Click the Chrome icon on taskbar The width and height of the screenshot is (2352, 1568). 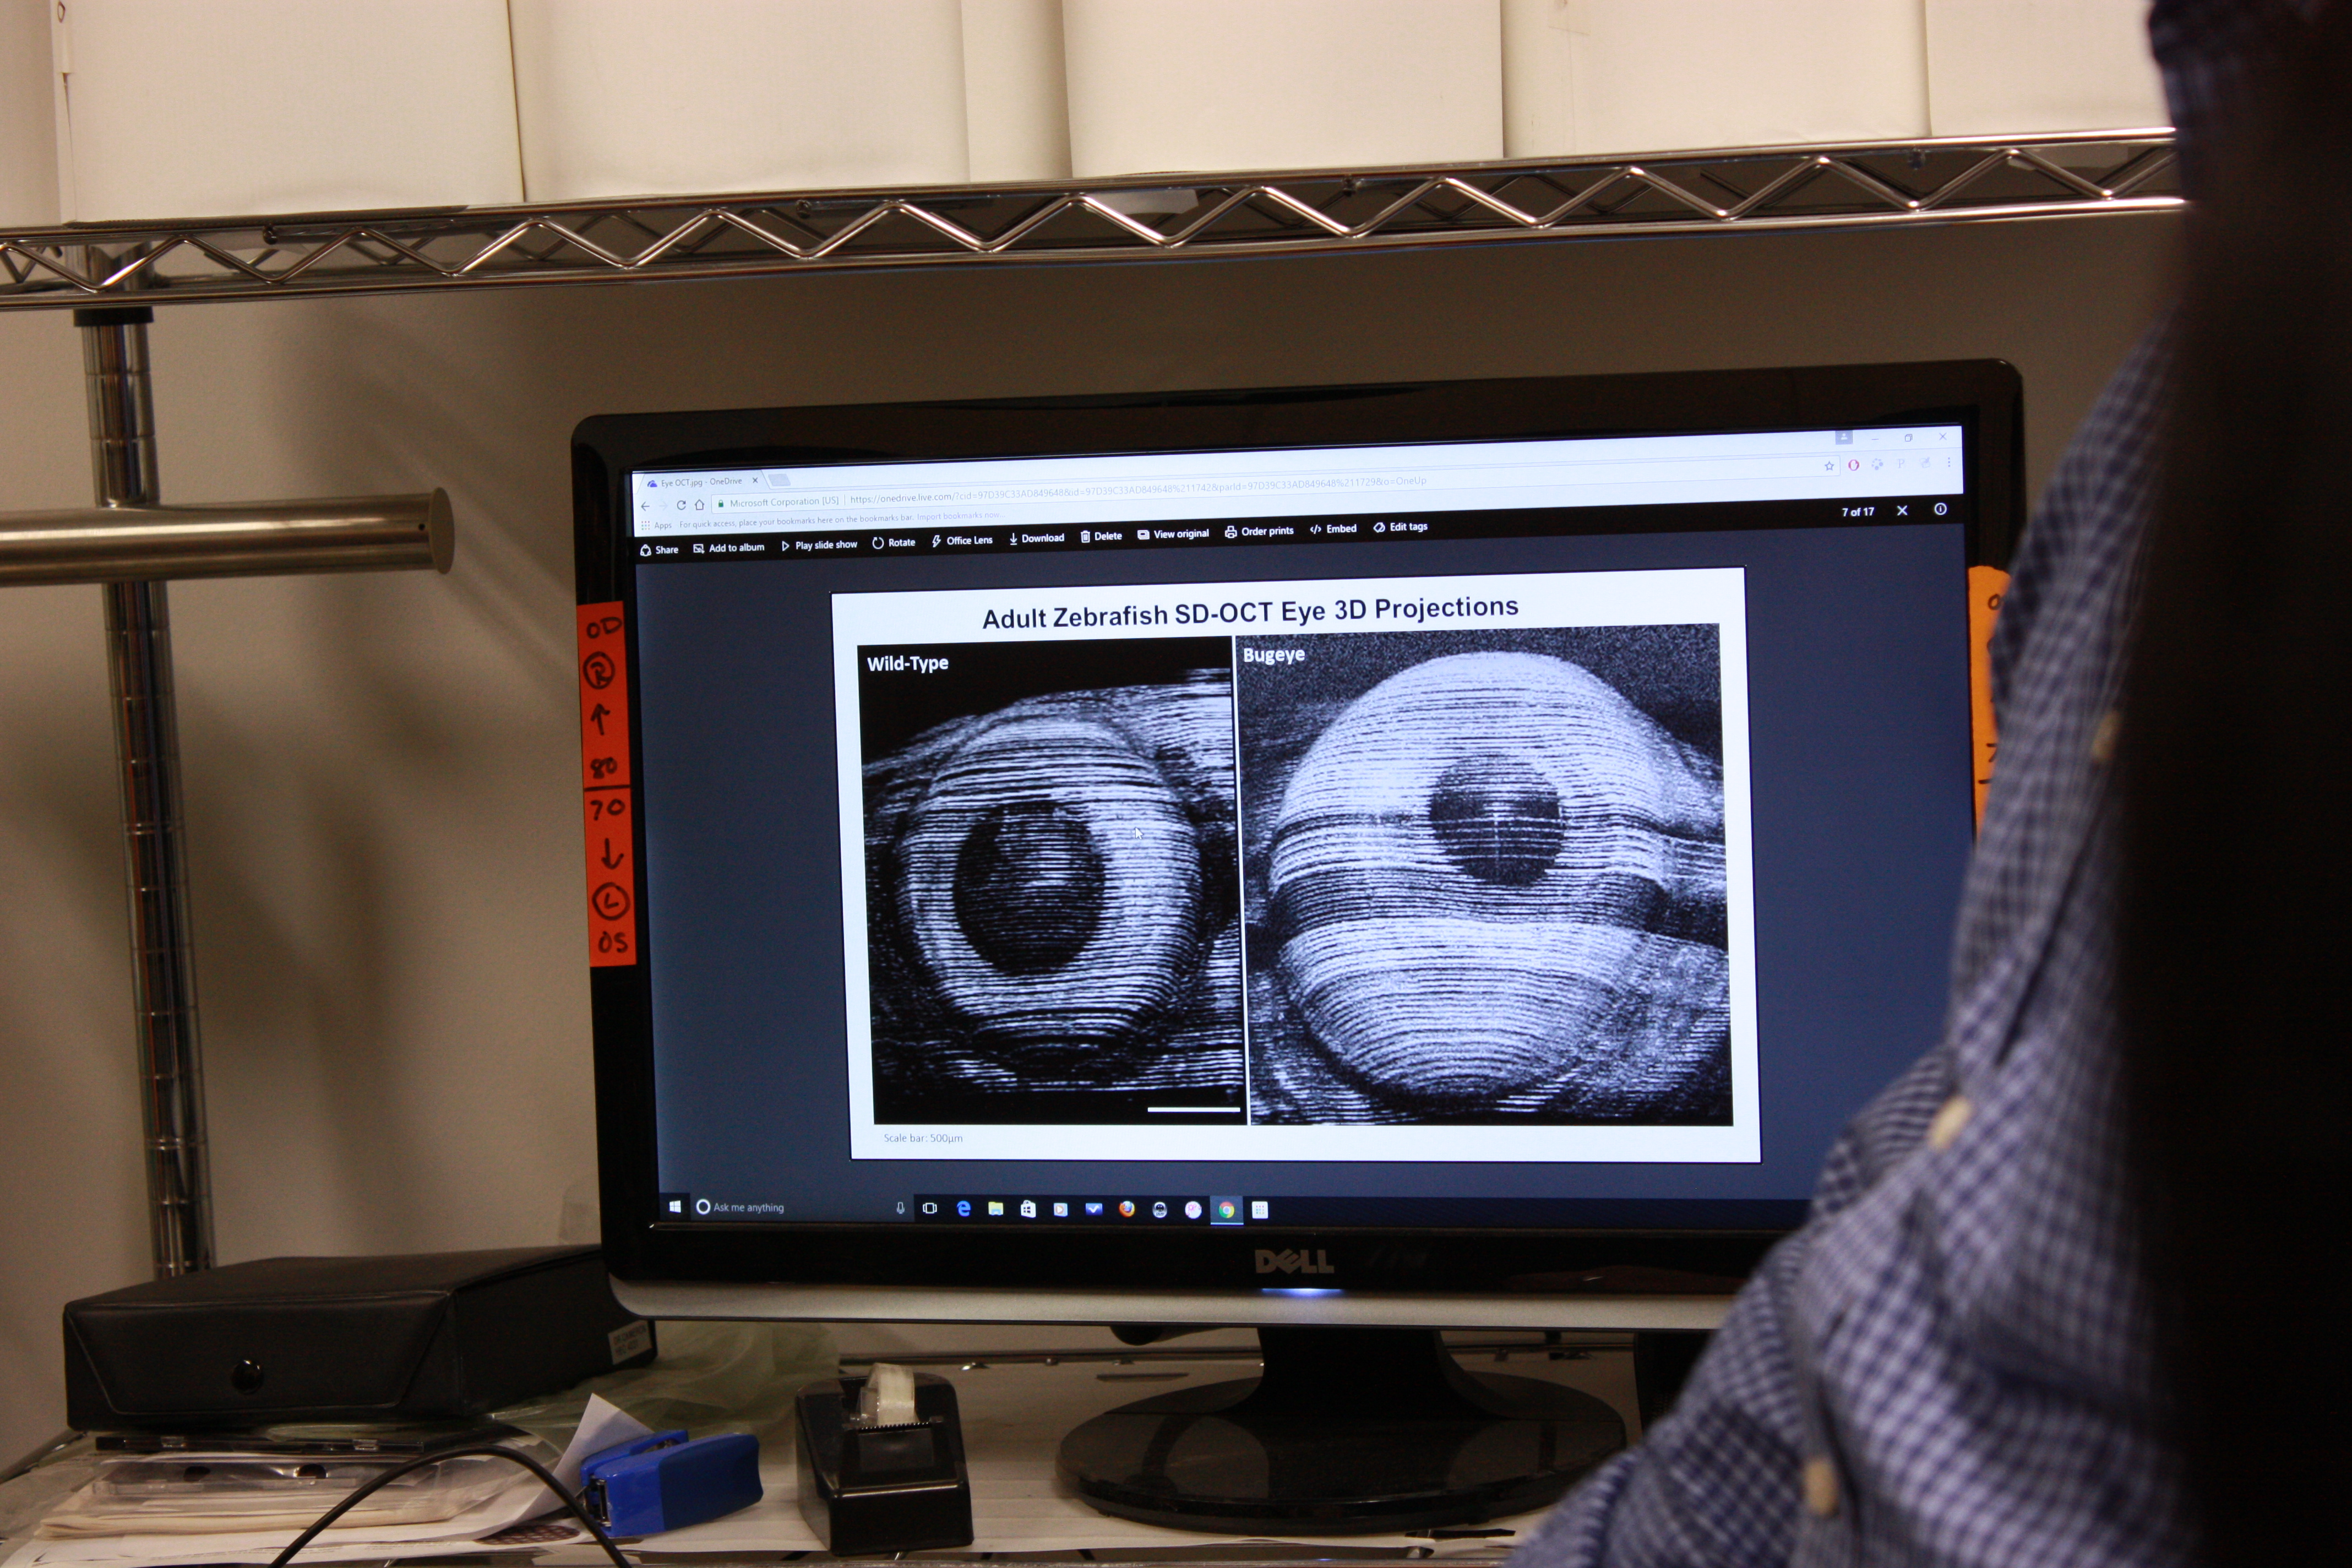coord(1226,1210)
